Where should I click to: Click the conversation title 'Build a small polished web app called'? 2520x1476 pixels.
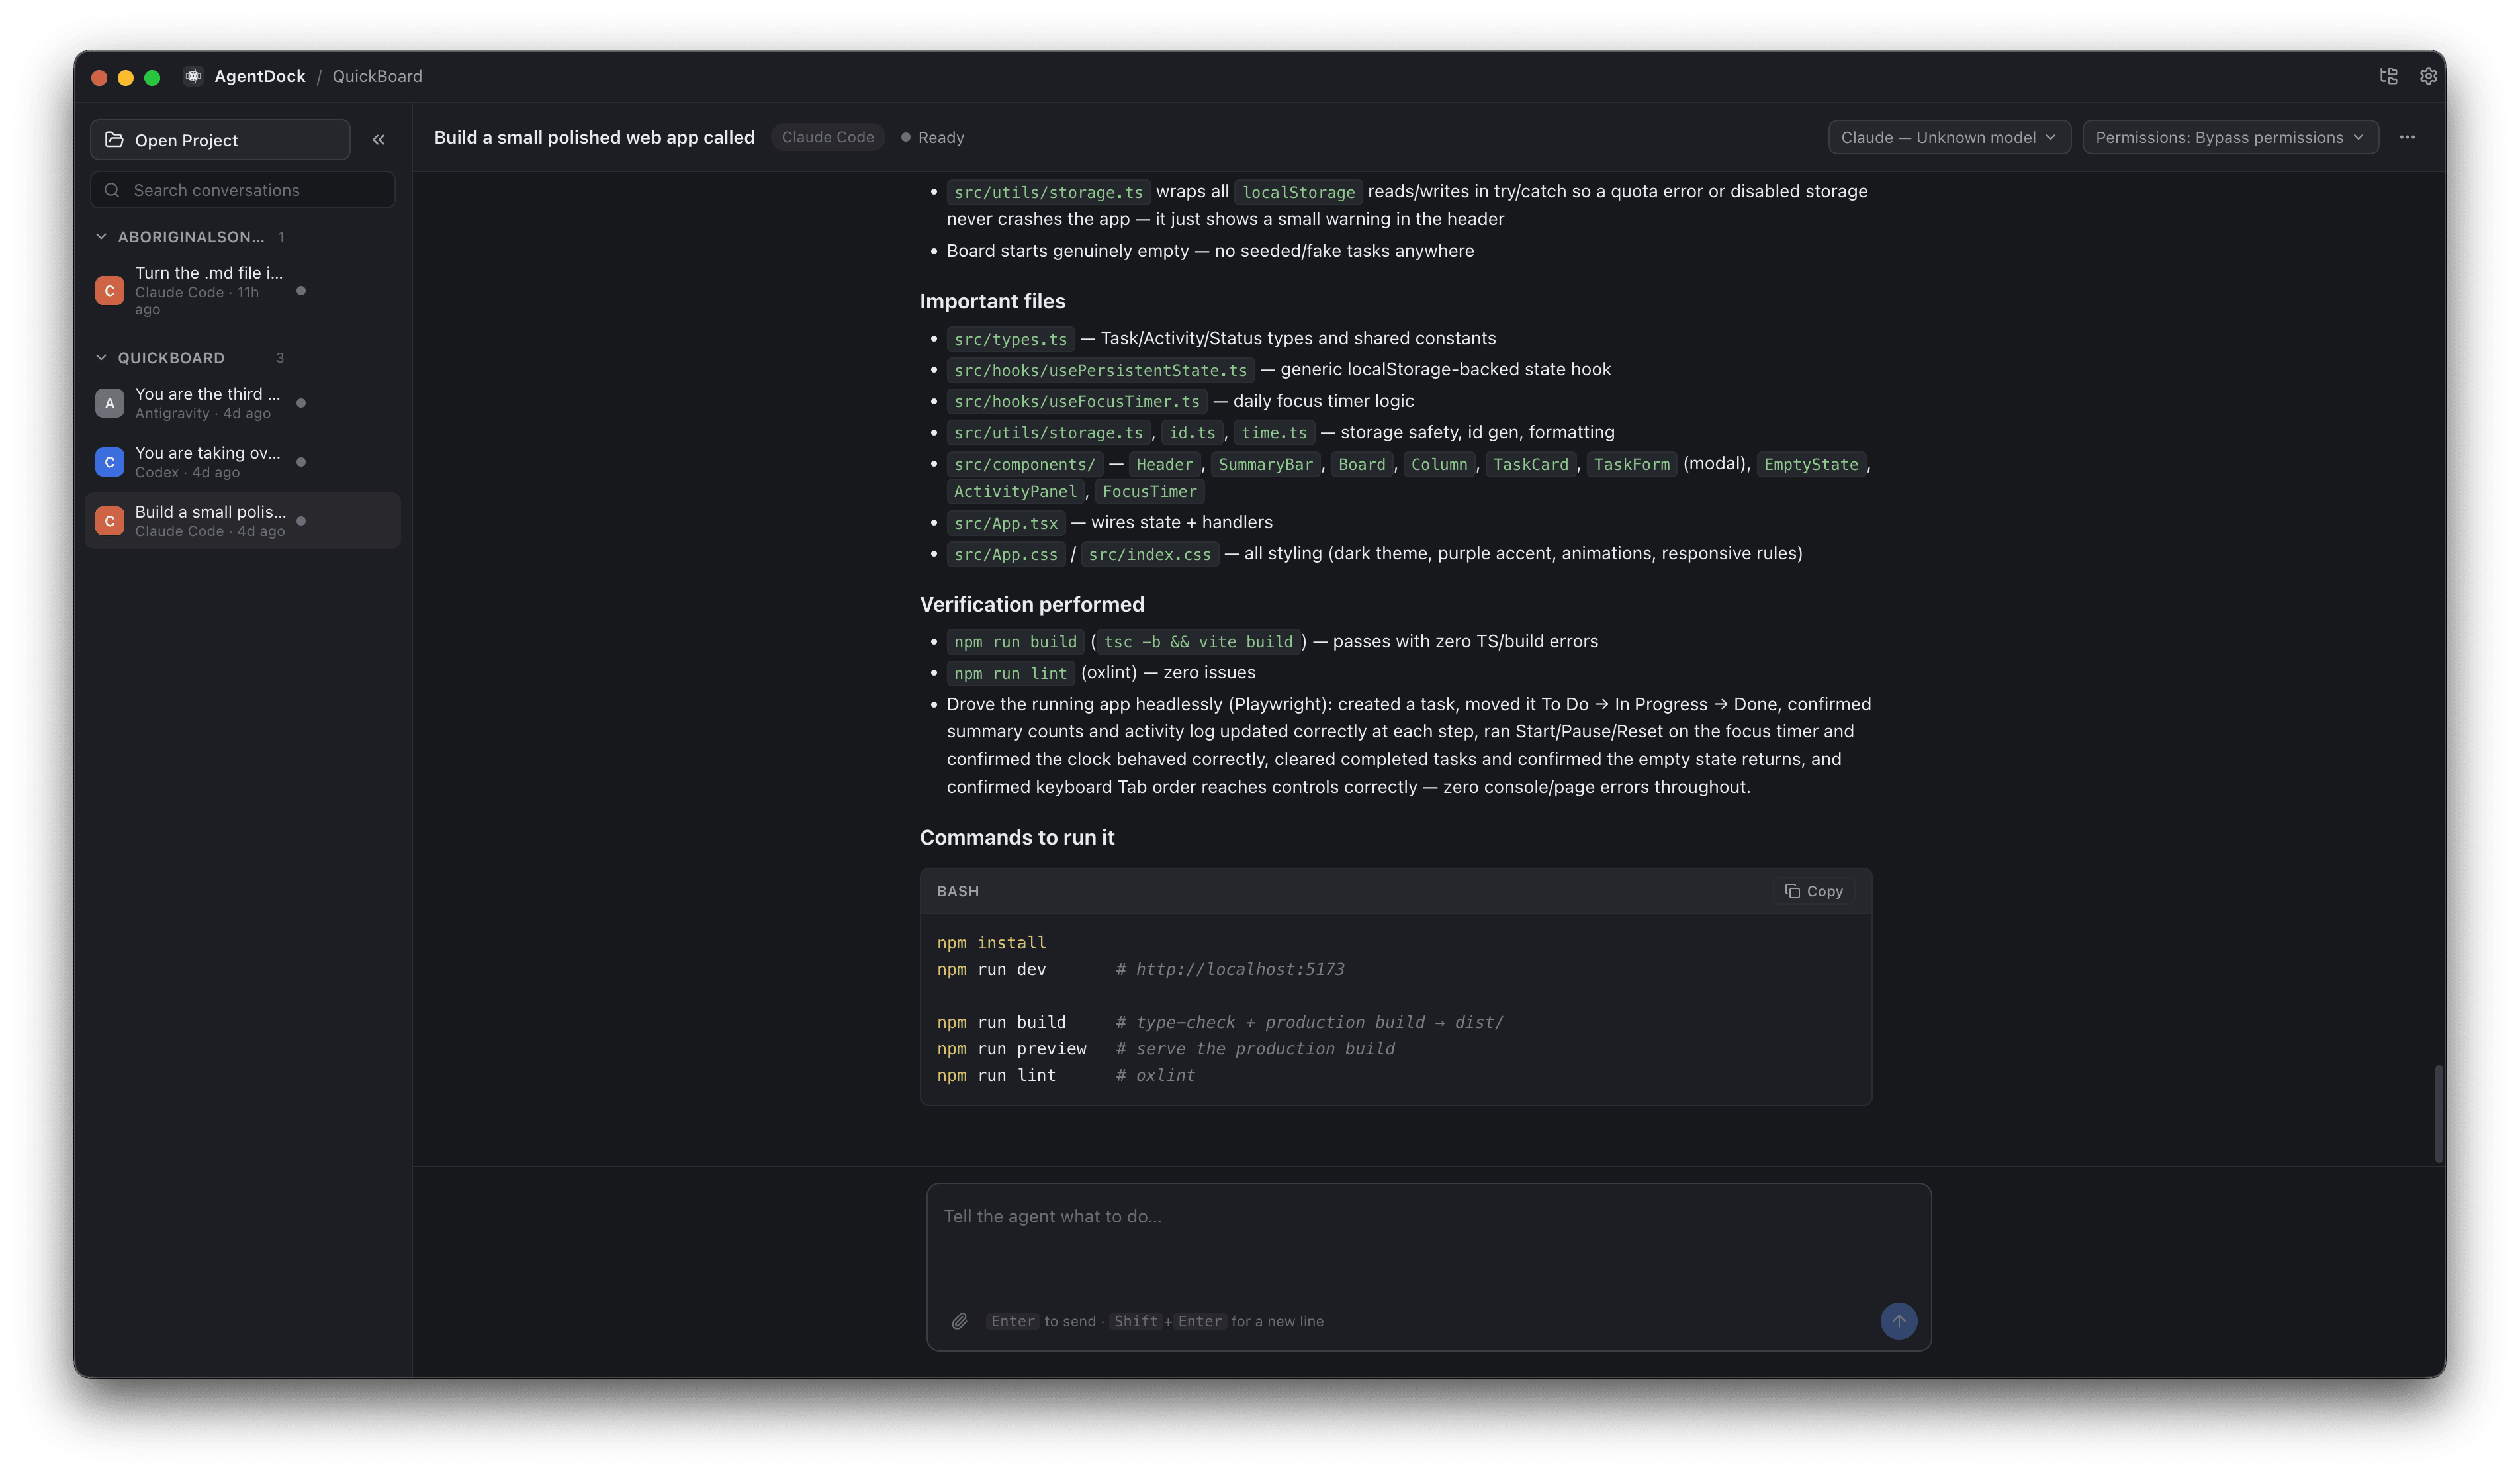coord(594,137)
